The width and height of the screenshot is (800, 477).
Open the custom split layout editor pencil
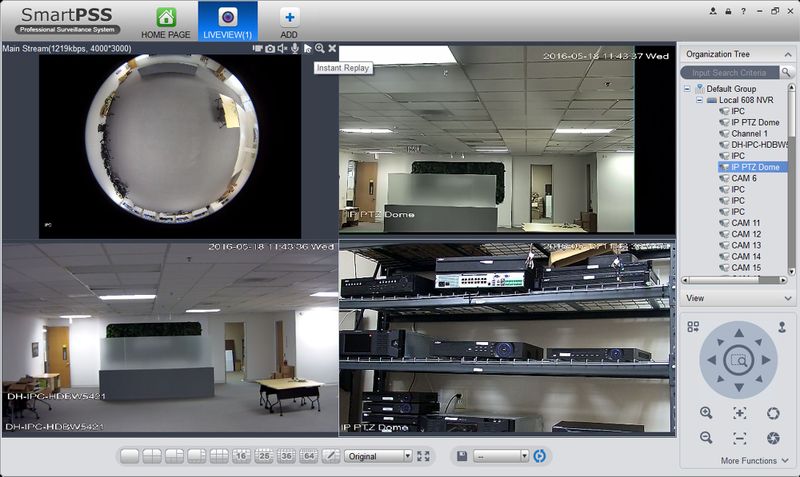coord(331,456)
